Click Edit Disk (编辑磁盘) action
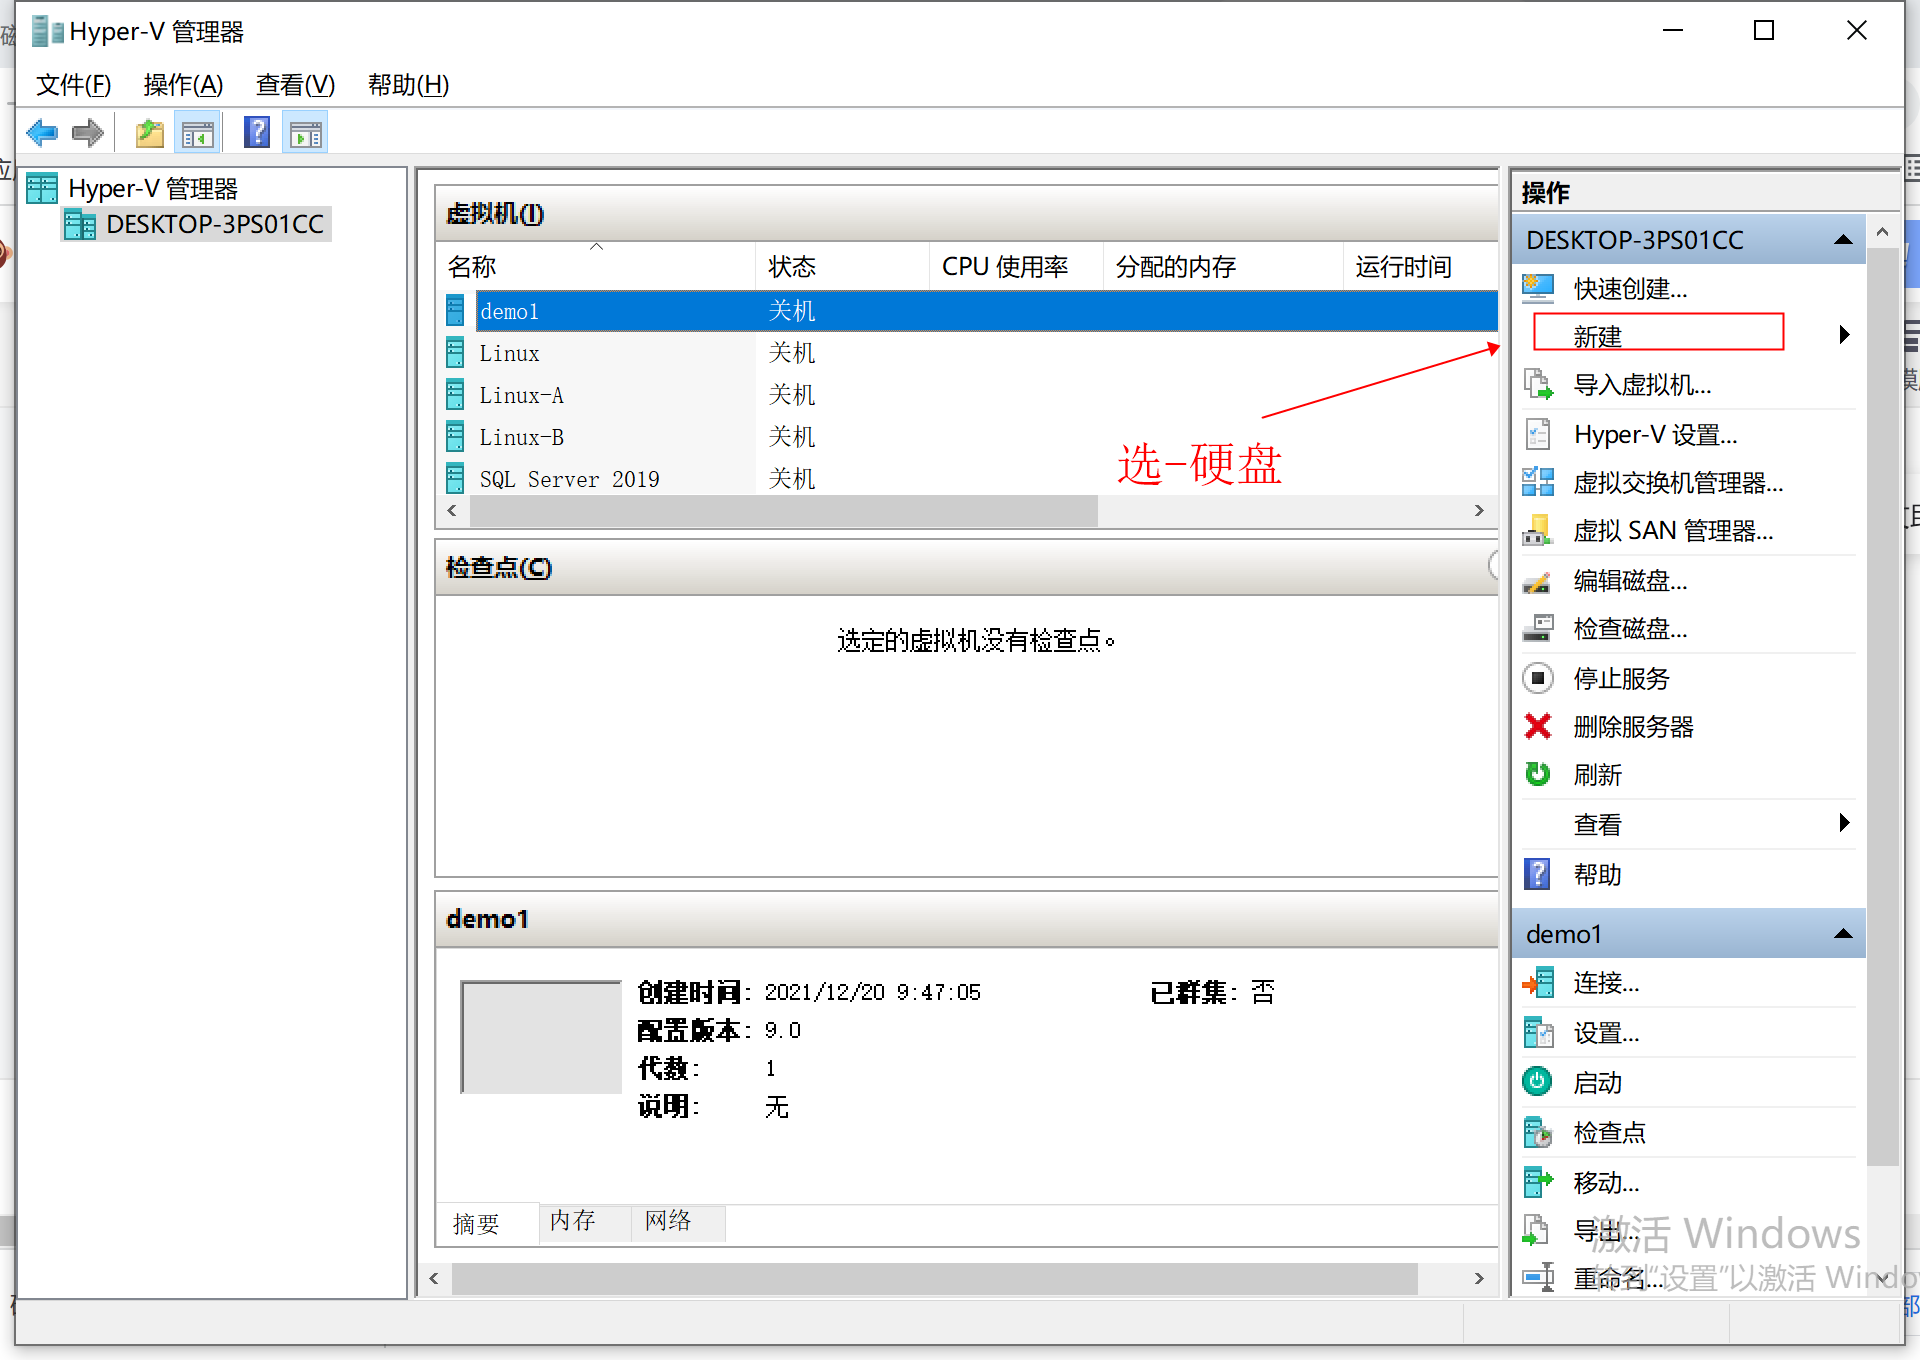This screenshot has height=1360, width=1920. [1629, 581]
